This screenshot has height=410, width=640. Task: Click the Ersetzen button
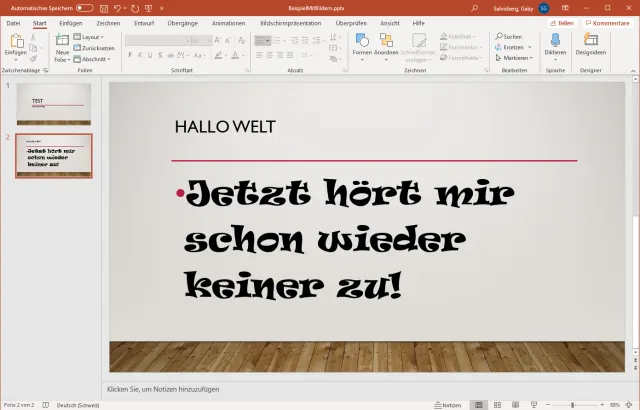[x=509, y=47]
